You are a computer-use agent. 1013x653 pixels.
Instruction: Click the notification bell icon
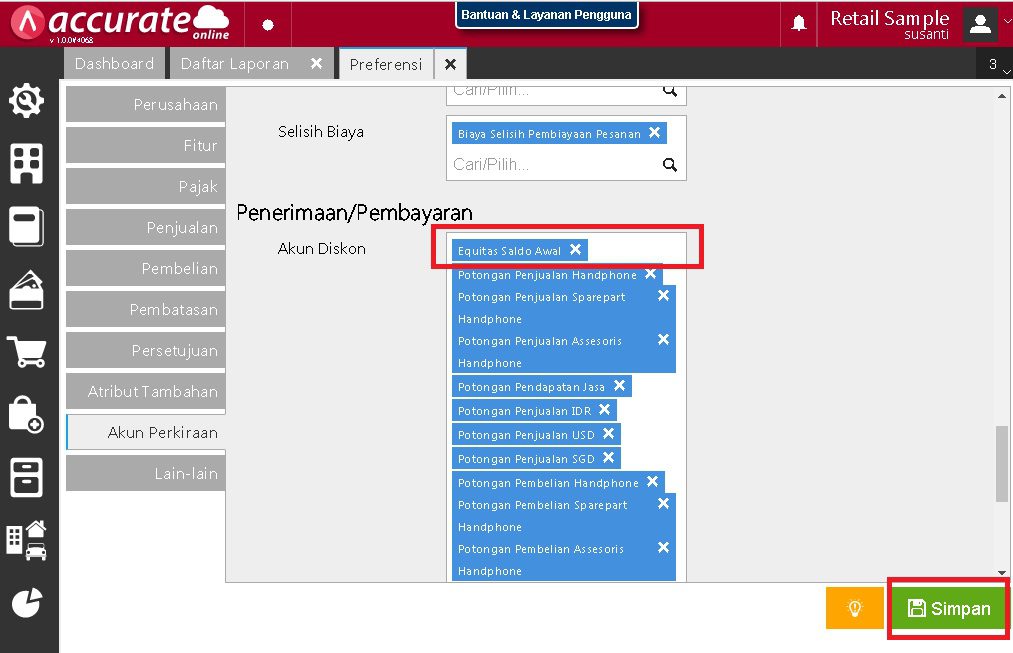click(x=798, y=22)
